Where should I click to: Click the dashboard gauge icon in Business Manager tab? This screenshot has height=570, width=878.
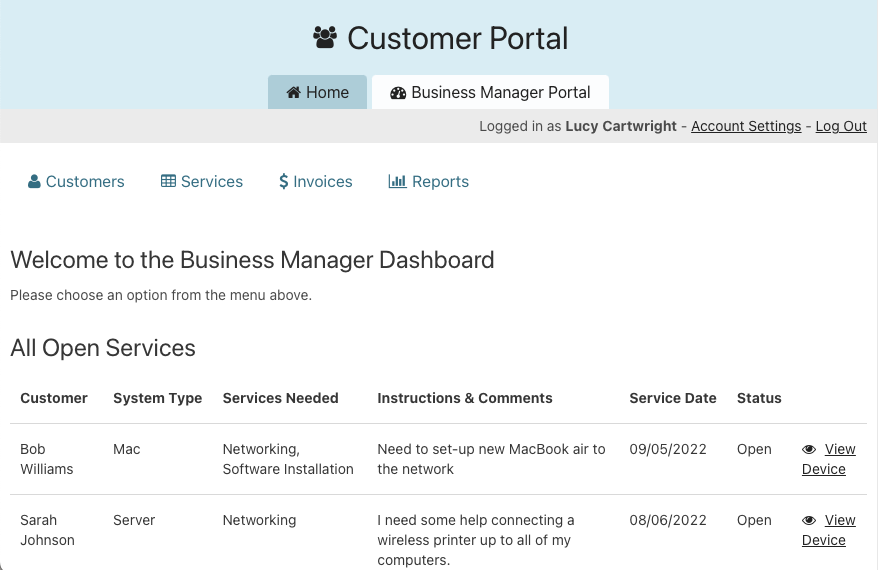click(398, 93)
